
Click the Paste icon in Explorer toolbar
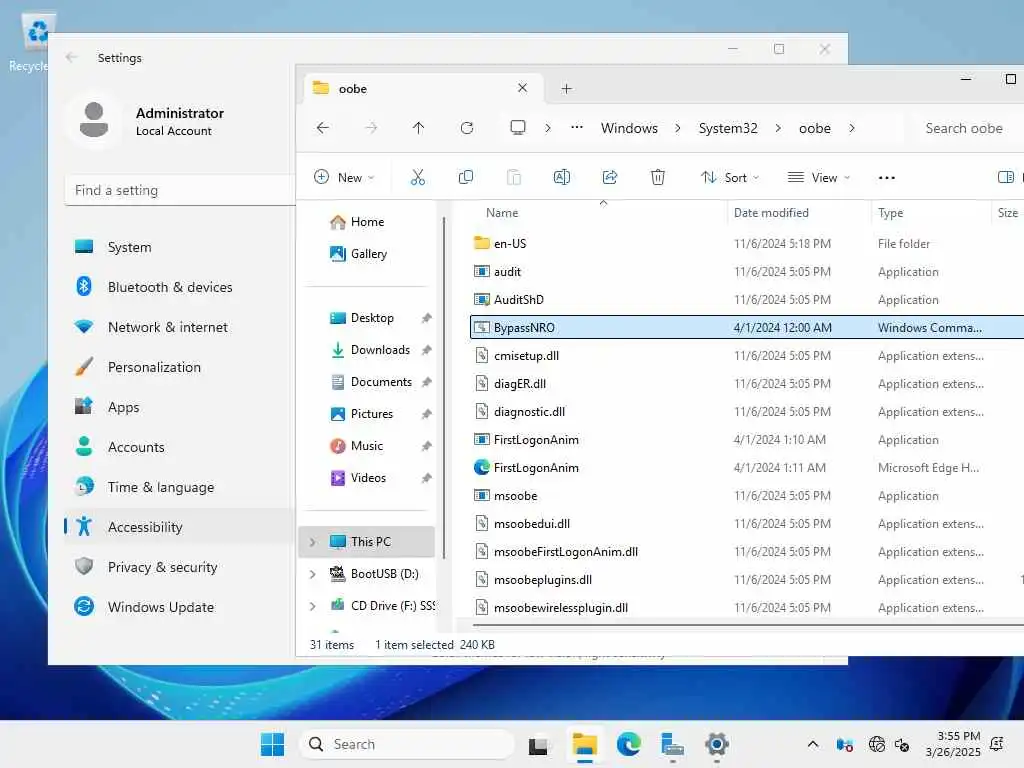[x=514, y=177]
